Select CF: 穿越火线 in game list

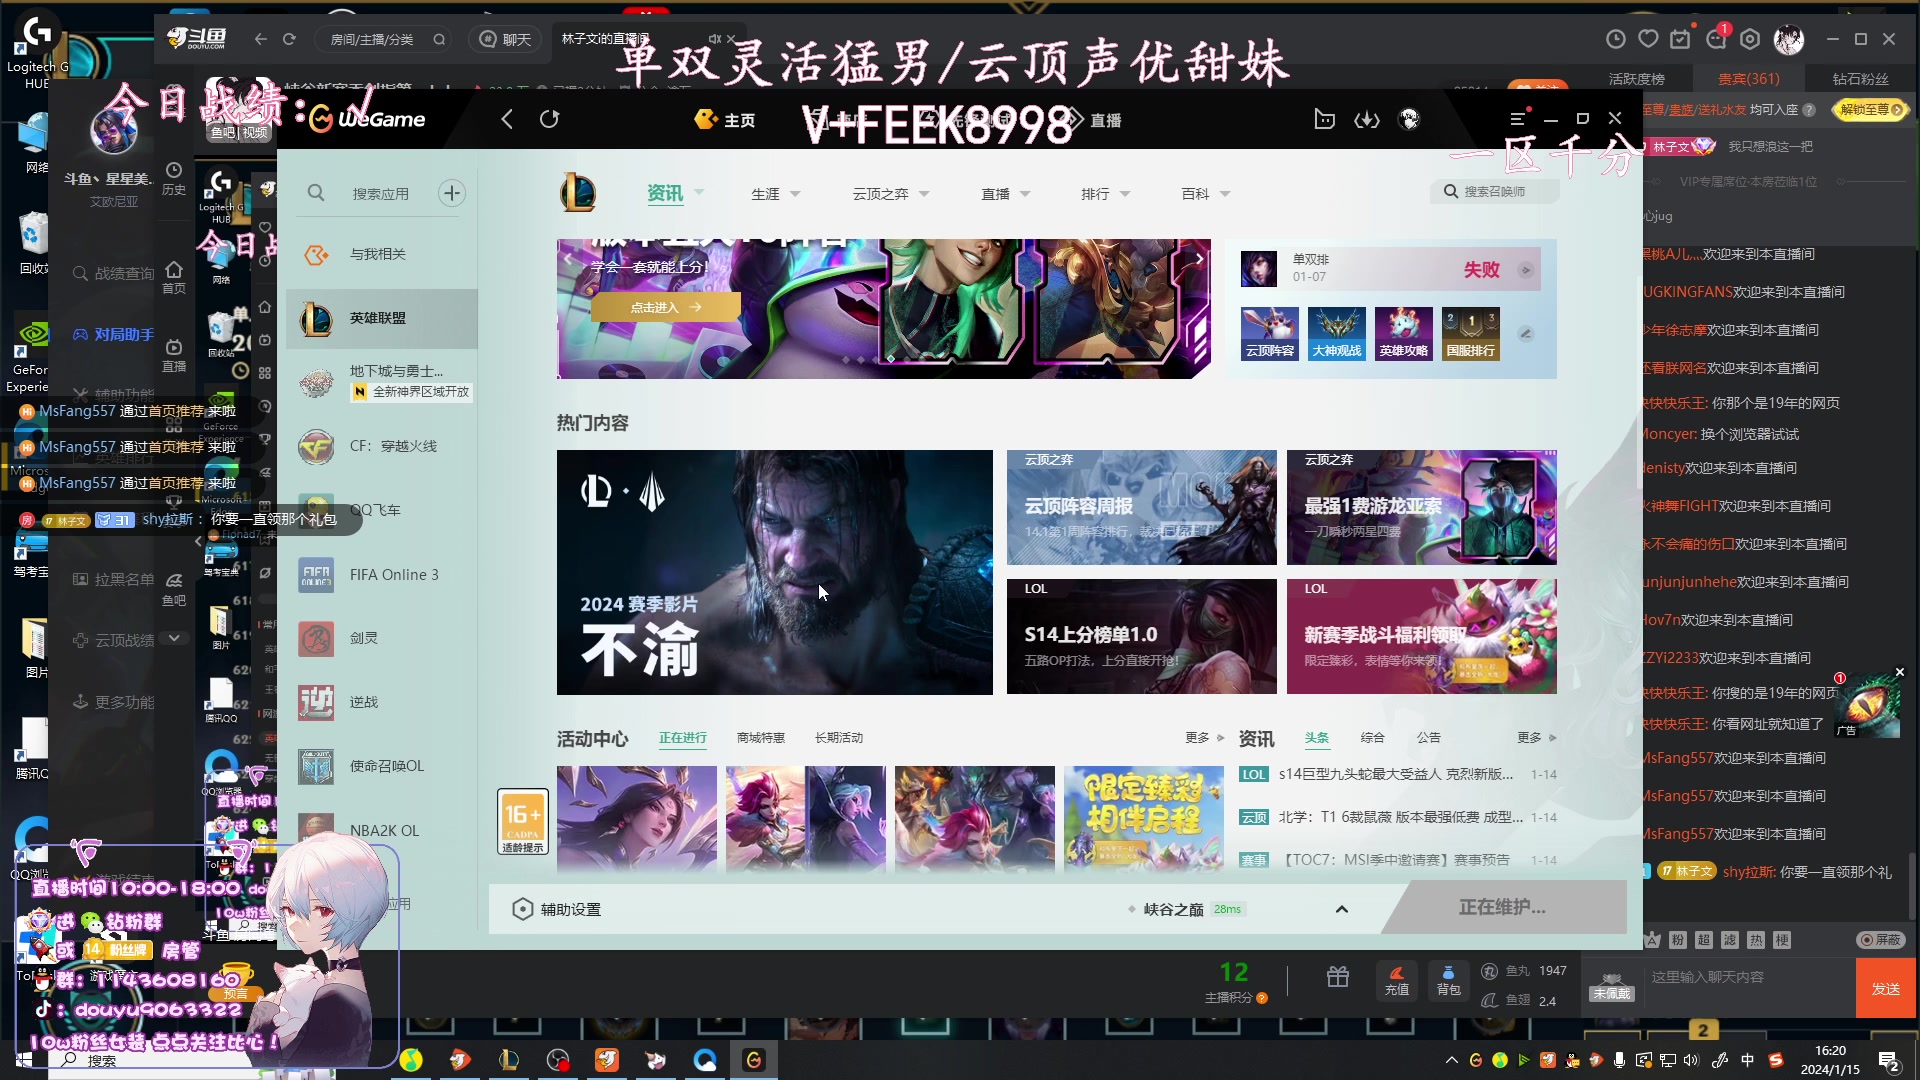coord(381,446)
